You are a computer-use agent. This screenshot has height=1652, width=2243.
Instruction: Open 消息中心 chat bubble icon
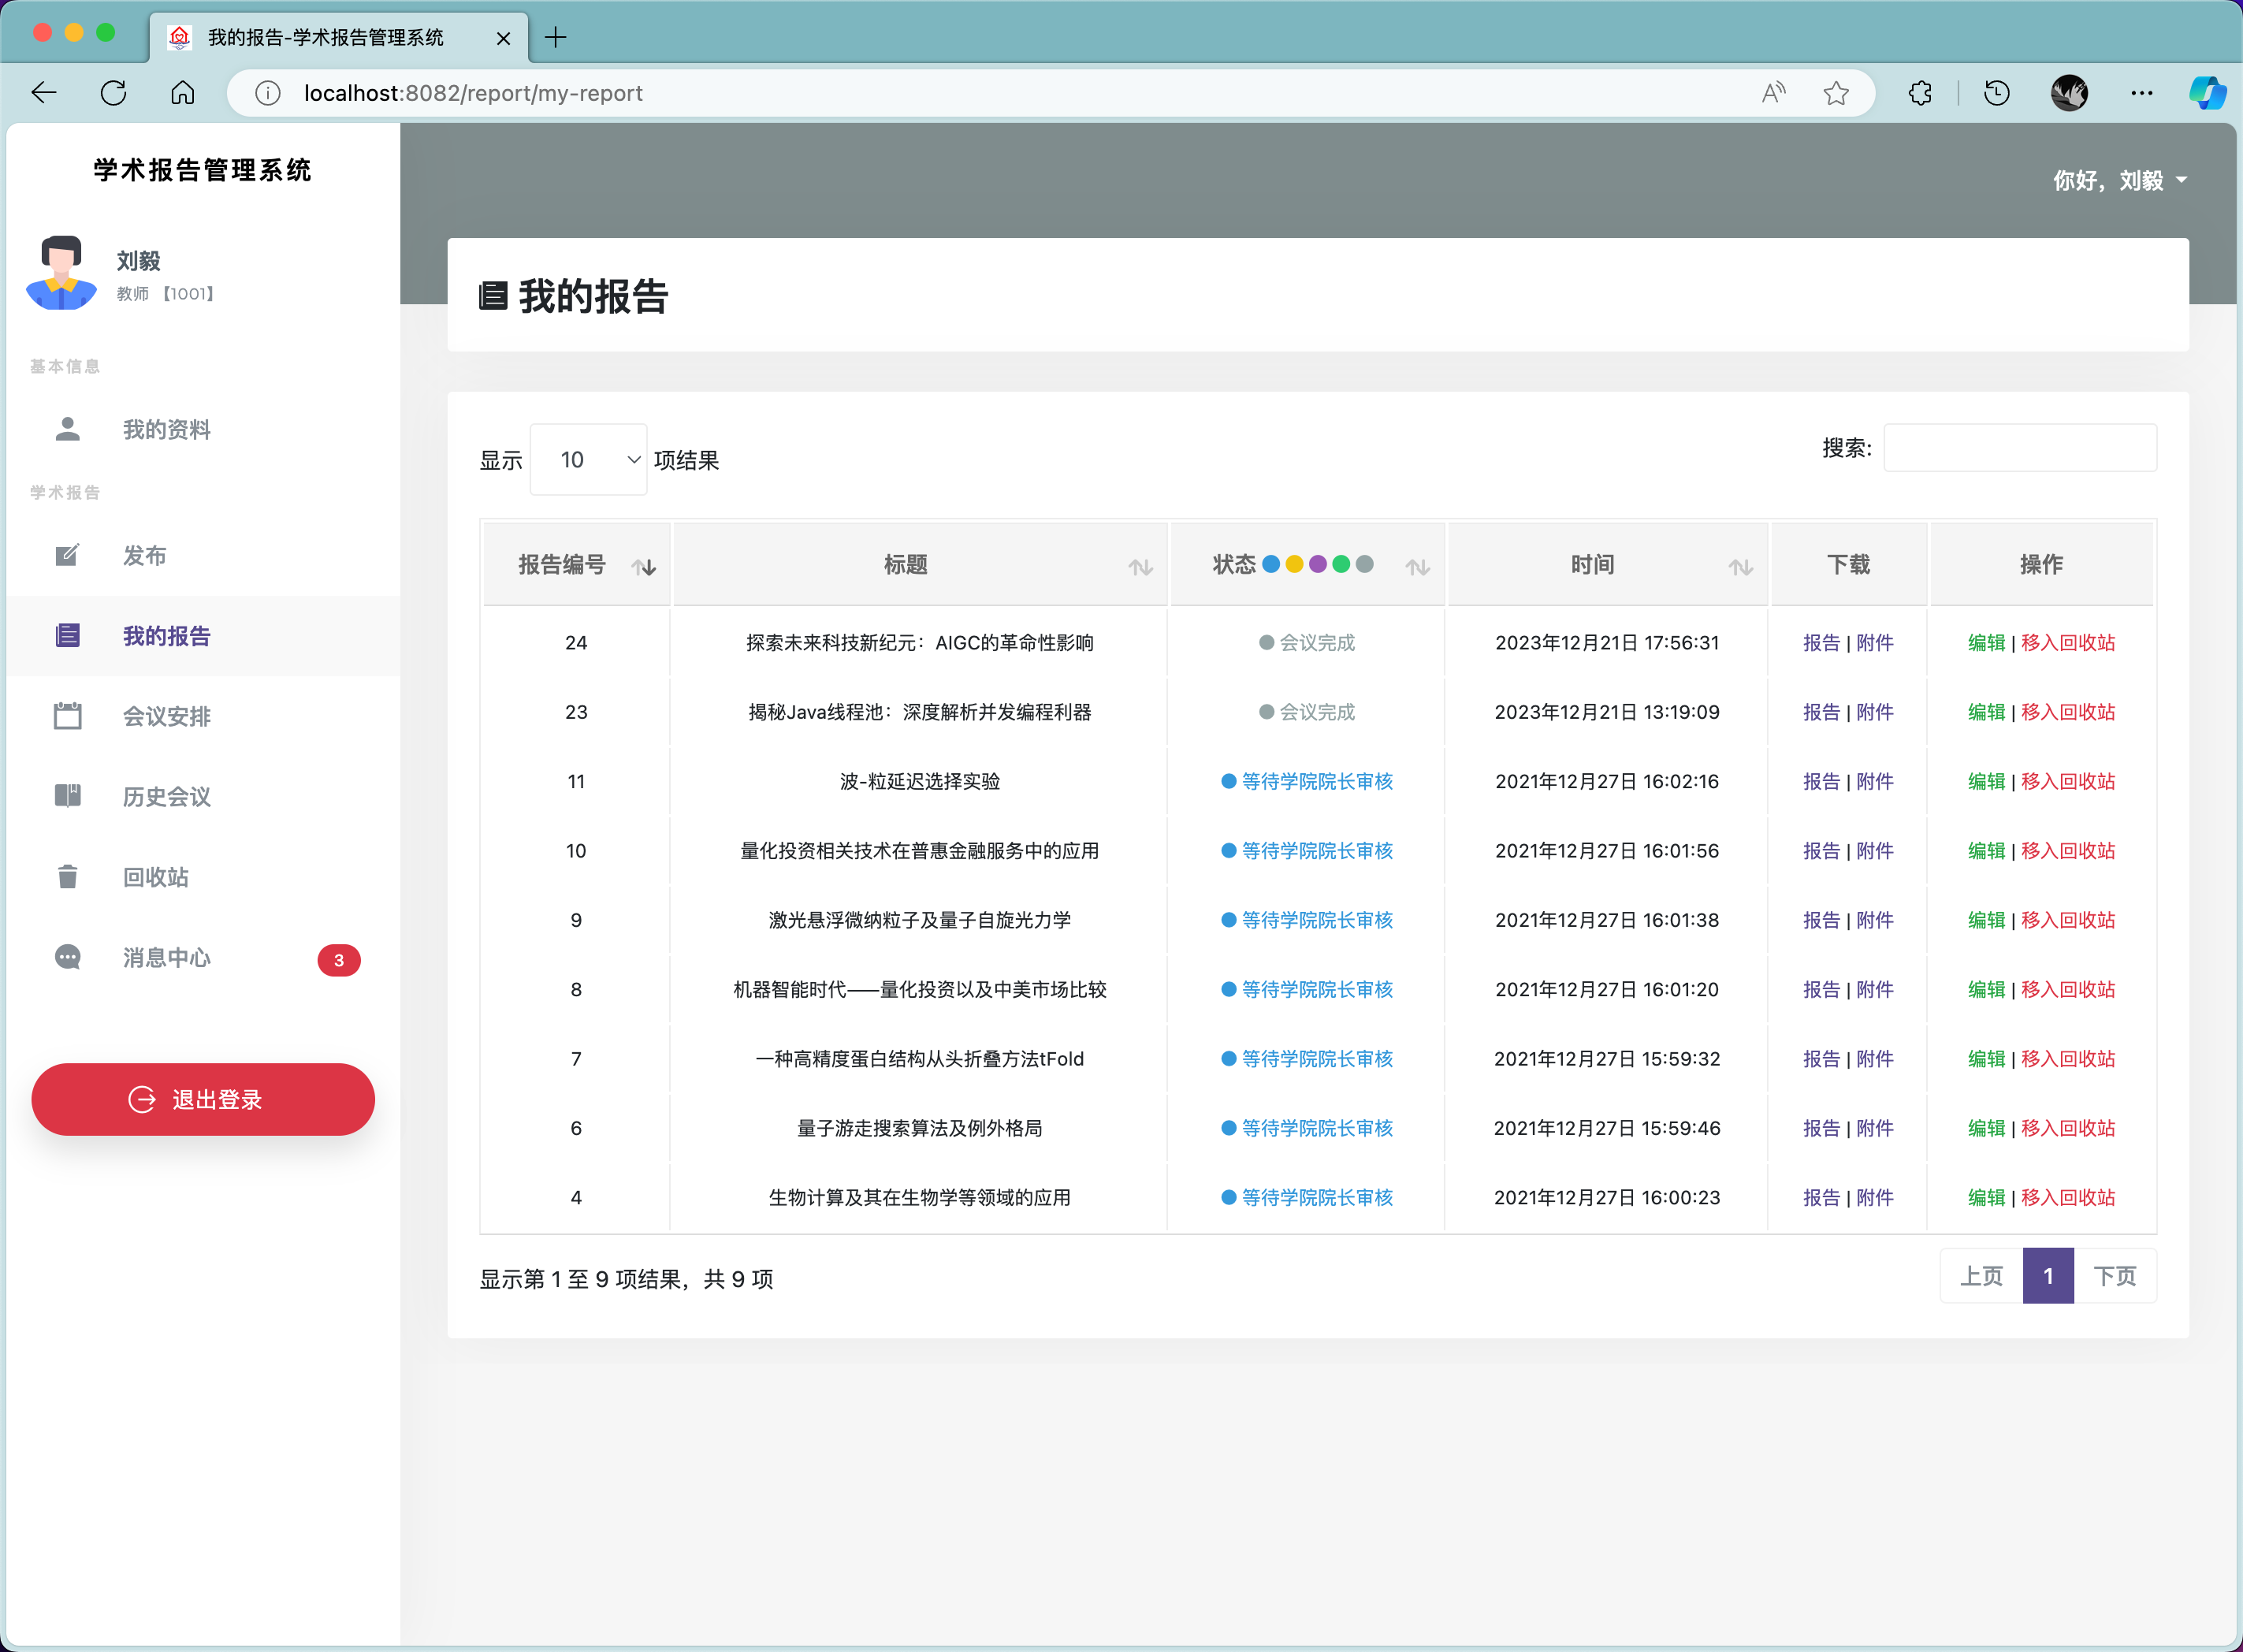coord(67,957)
